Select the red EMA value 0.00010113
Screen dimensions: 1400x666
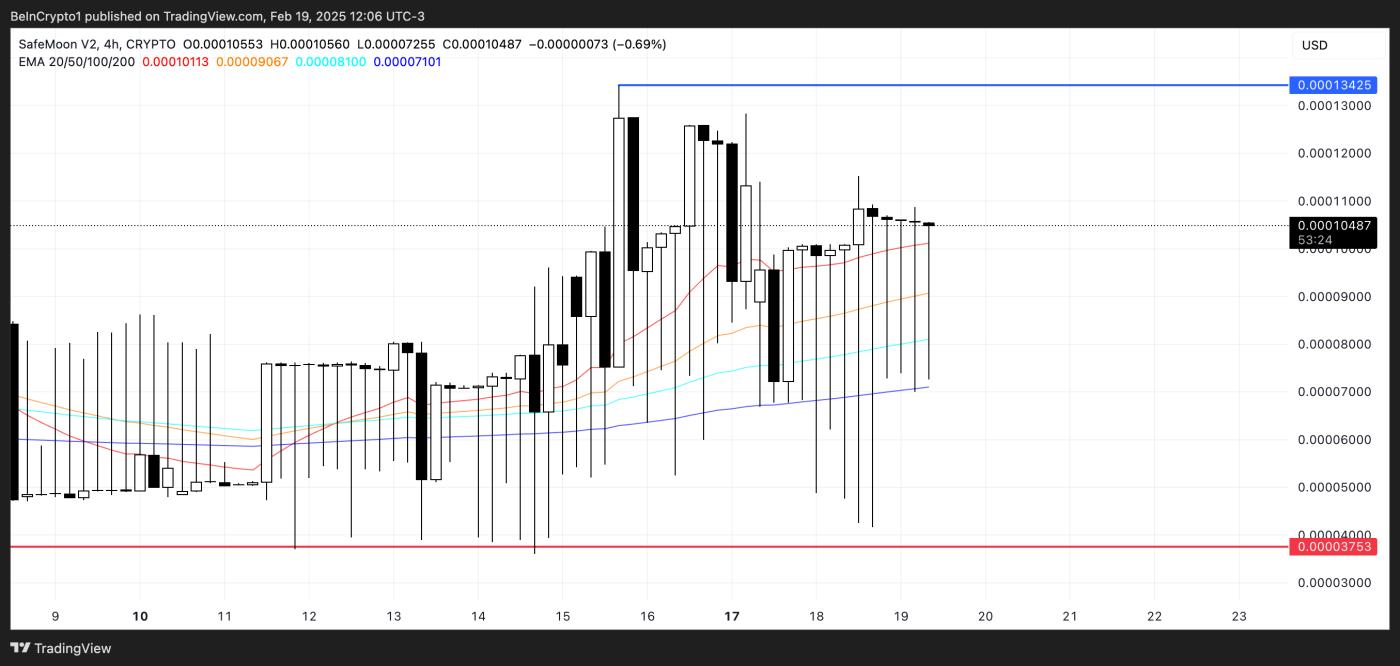176,62
